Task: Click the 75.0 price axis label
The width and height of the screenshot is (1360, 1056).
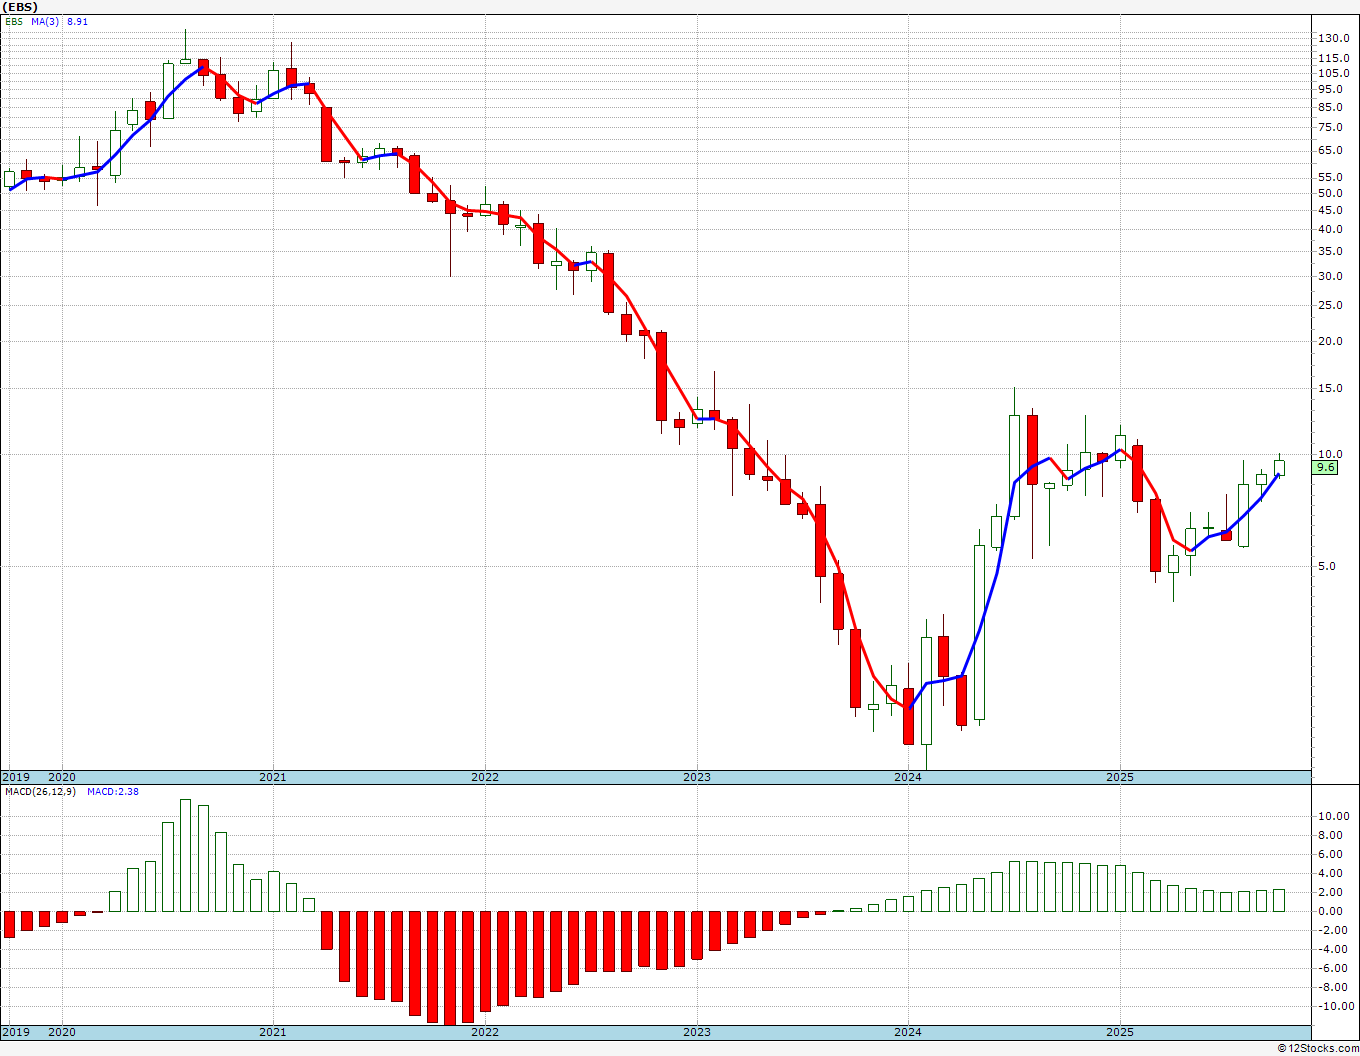Action: tap(1331, 127)
